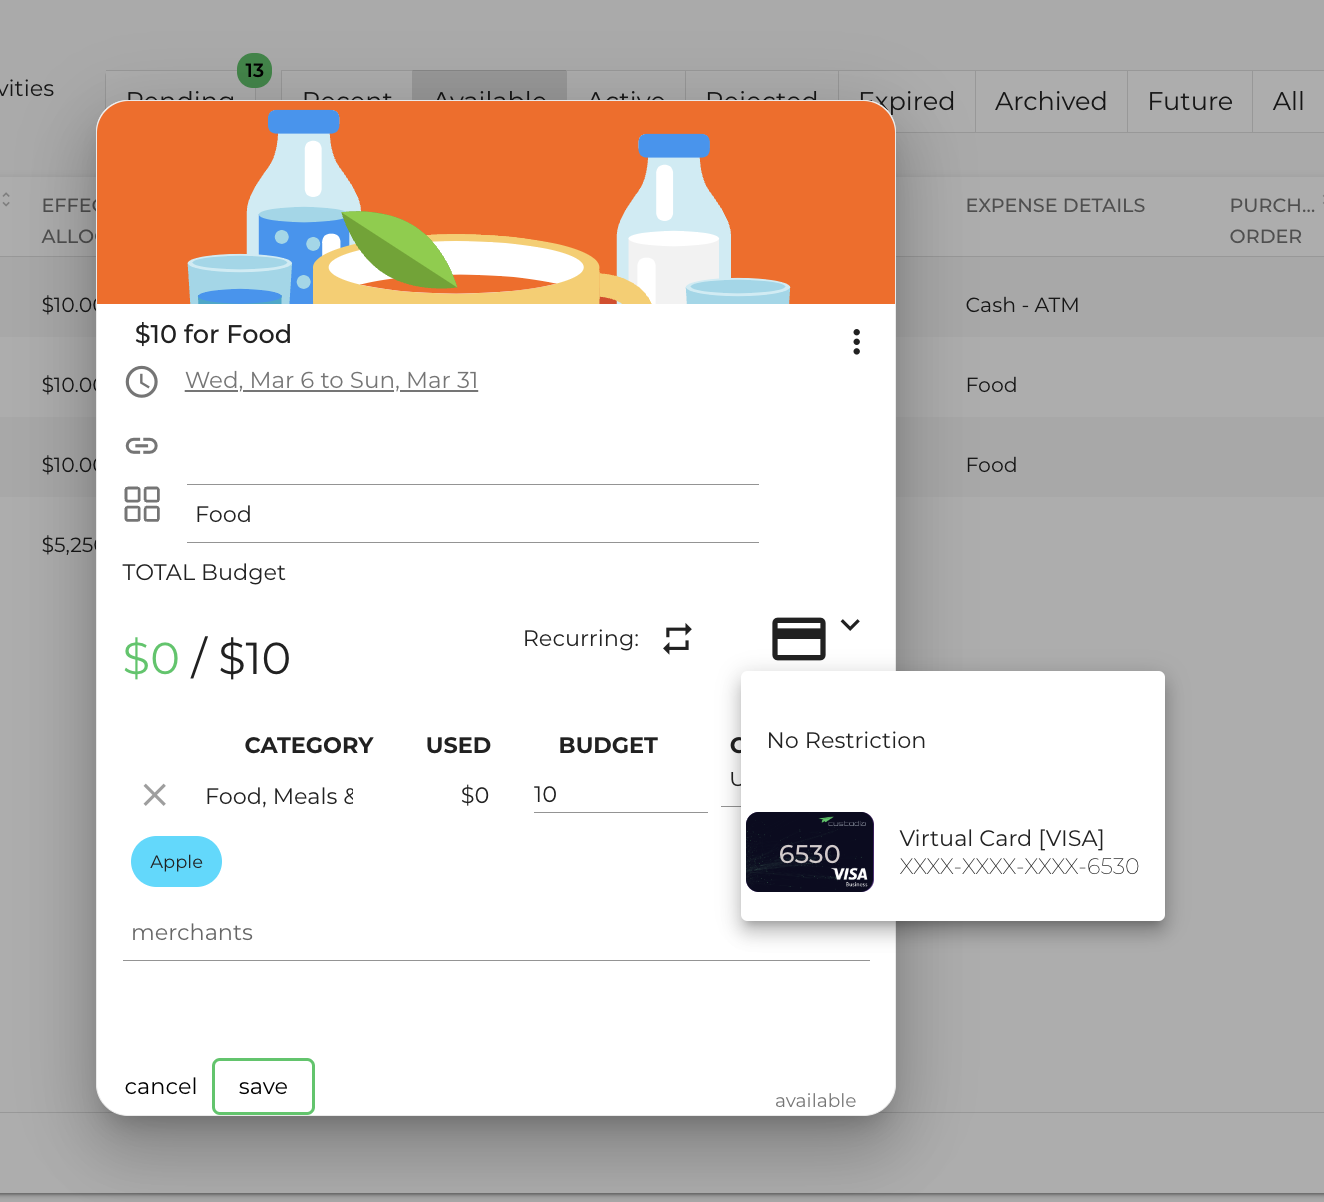Click the link chain icon

[142, 446]
